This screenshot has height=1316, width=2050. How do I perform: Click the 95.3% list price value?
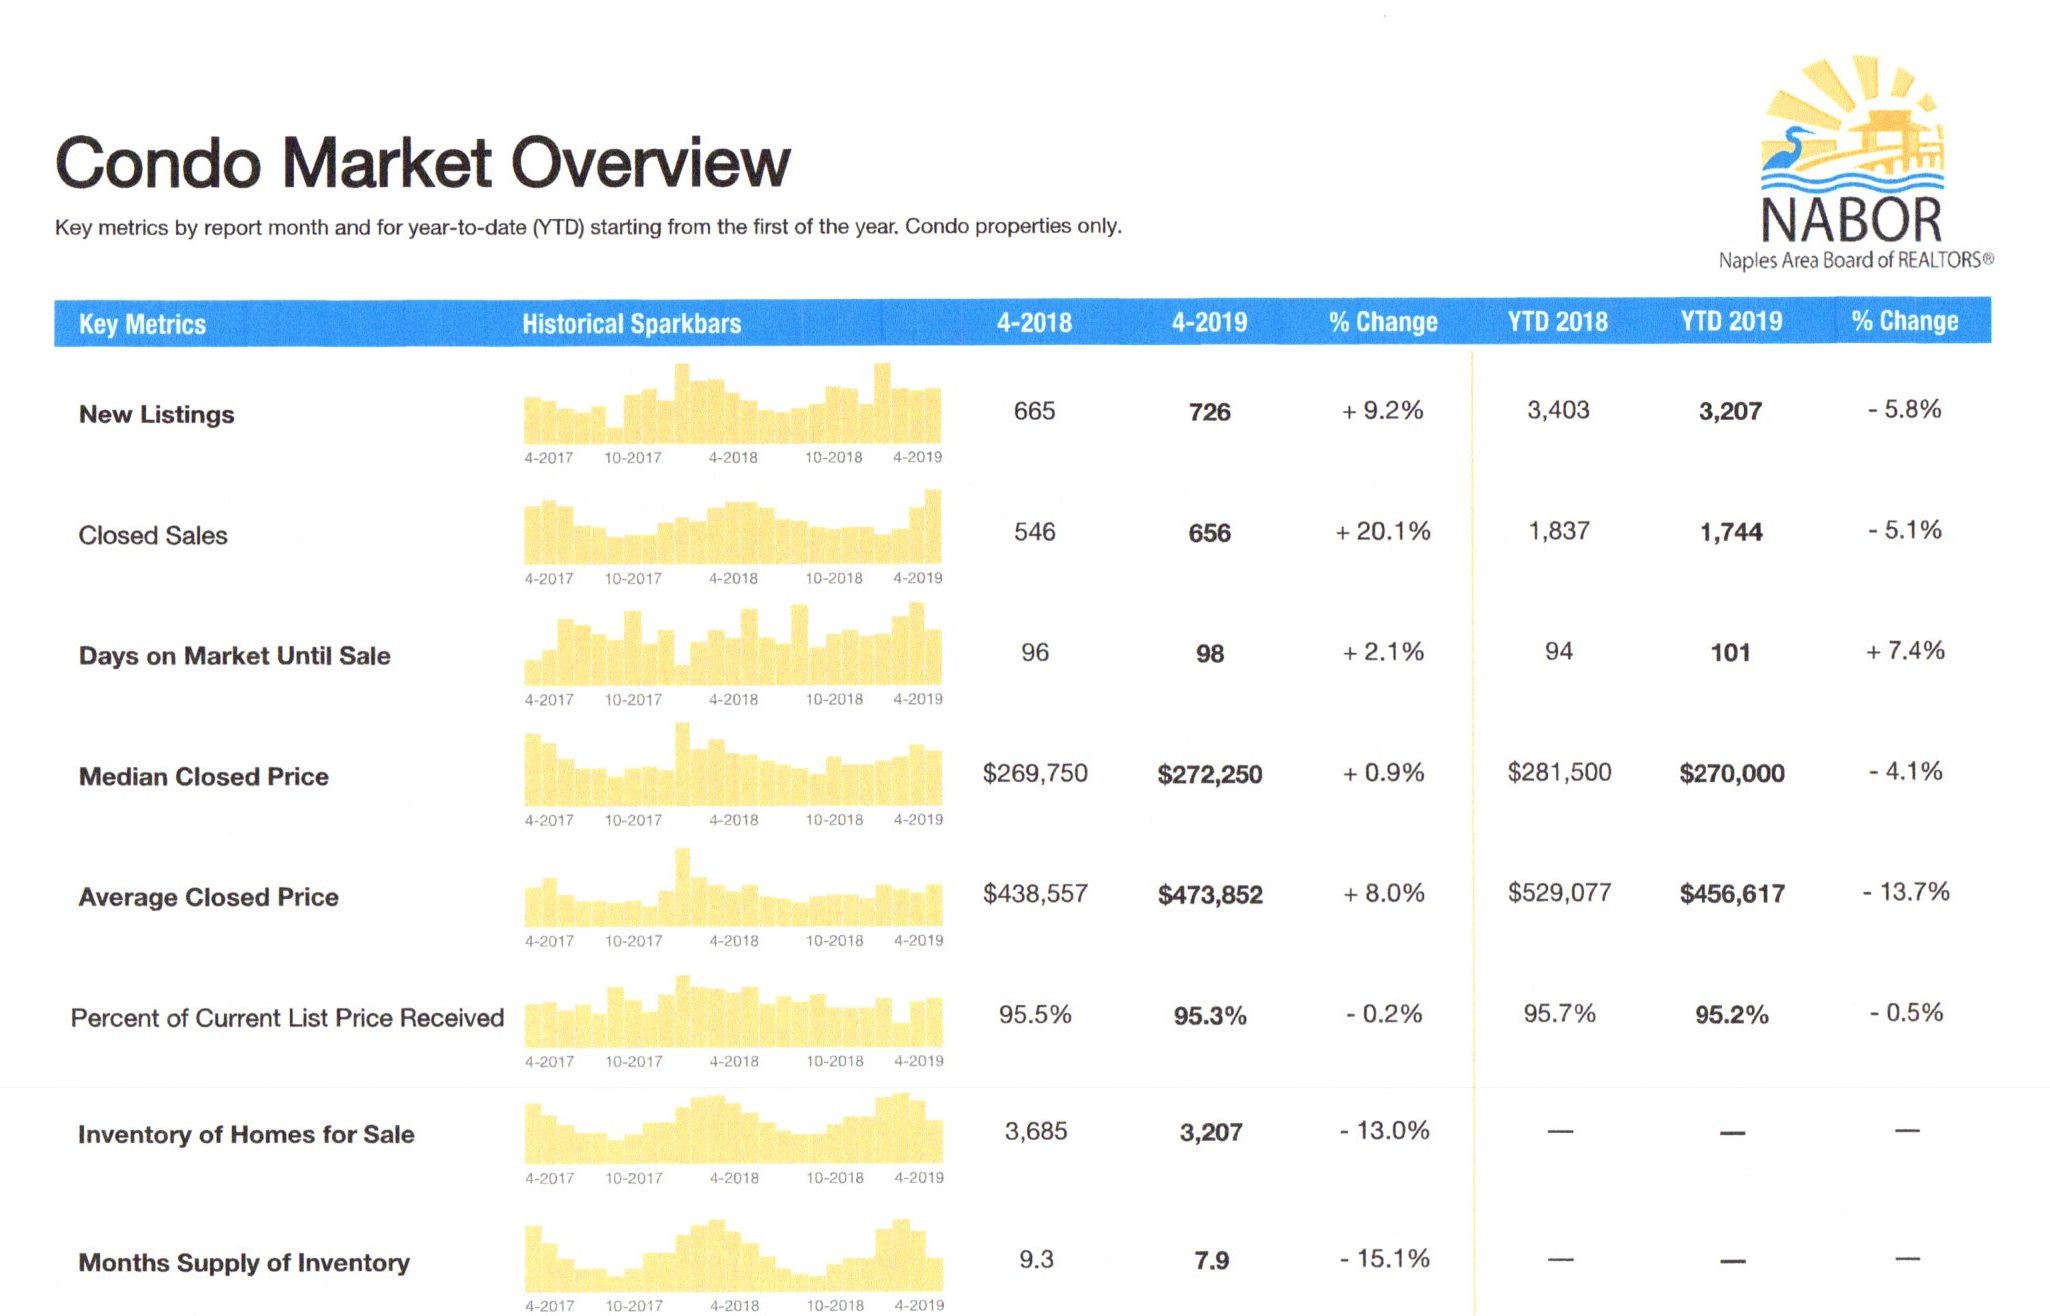(1210, 1016)
